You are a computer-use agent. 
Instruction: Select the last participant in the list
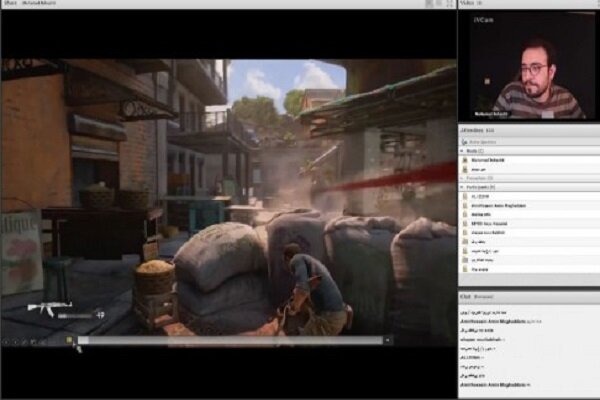(x=529, y=269)
